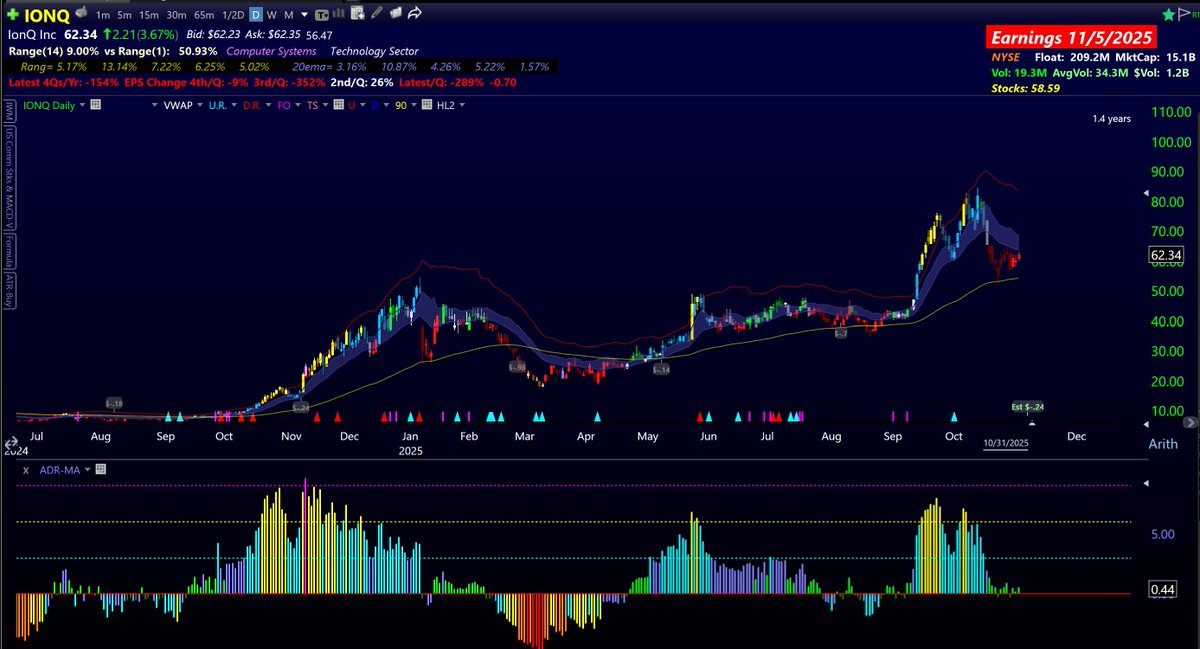The height and width of the screenshot is (649, 1200).
Task: Switch to 1/2D timeframe
Action: pyautogui.click(x=233, y=15)
